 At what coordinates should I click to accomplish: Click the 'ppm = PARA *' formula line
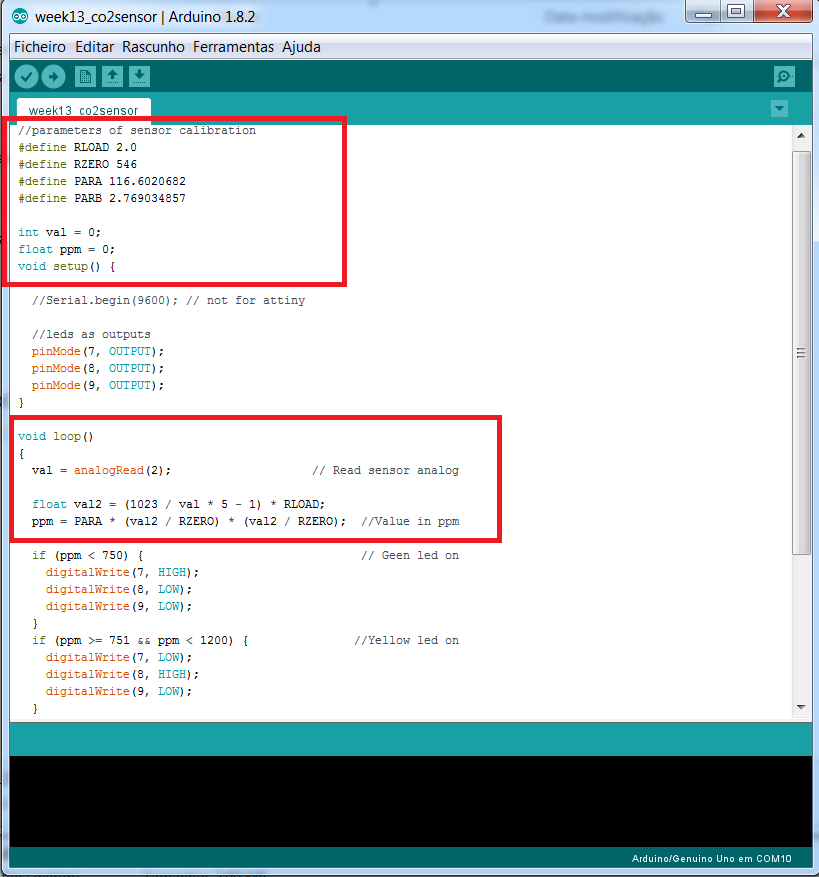click(189, 521)
